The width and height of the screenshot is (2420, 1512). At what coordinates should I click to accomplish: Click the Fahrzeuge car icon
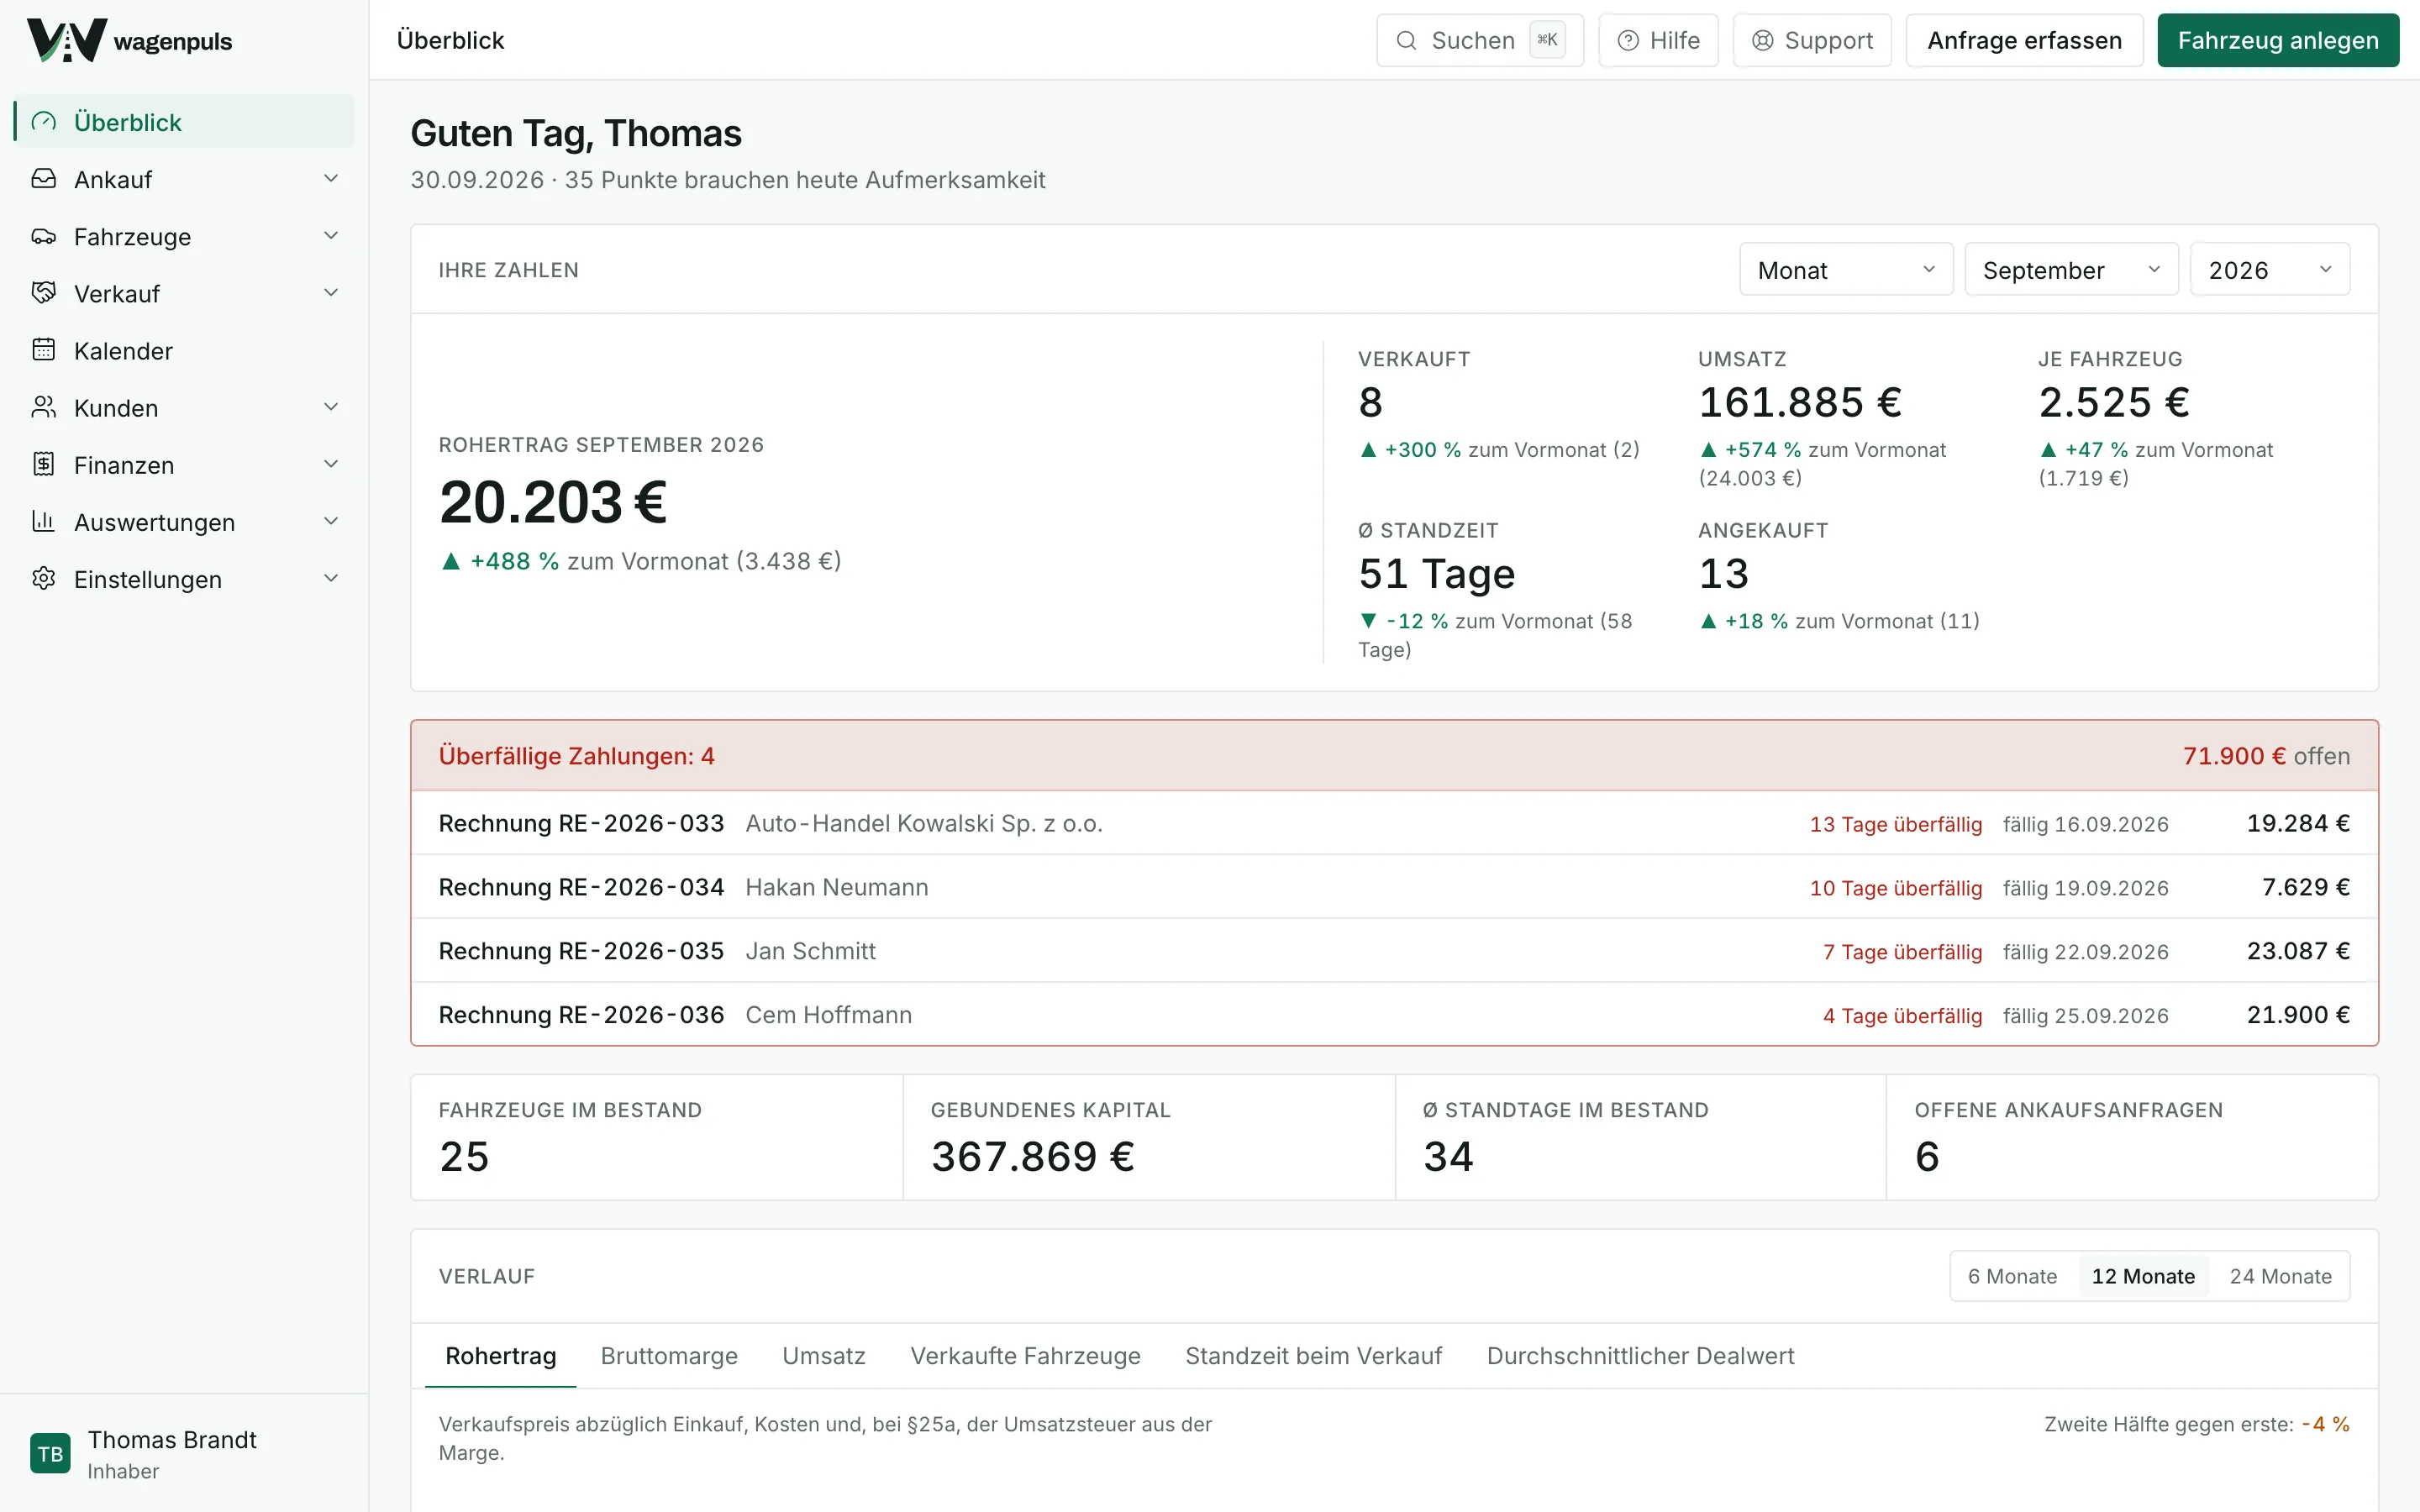[44, 236]
